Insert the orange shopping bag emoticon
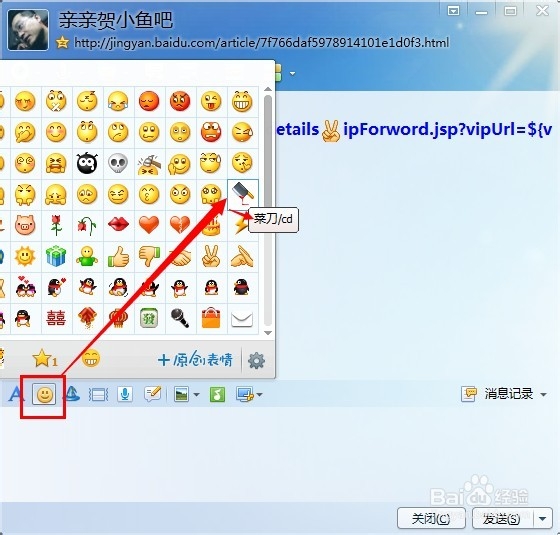560x535 pixels. click(211, 318)
